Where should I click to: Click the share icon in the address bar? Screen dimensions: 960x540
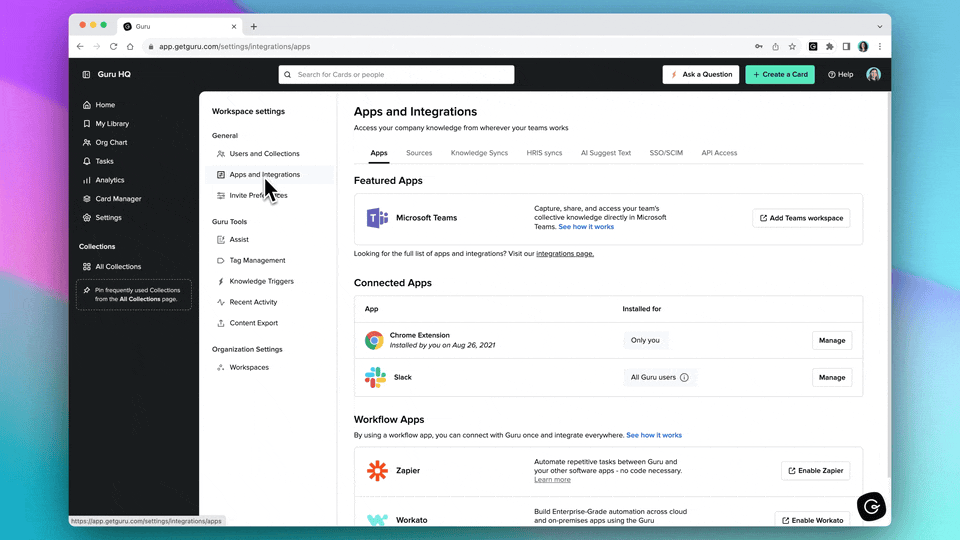776,47
